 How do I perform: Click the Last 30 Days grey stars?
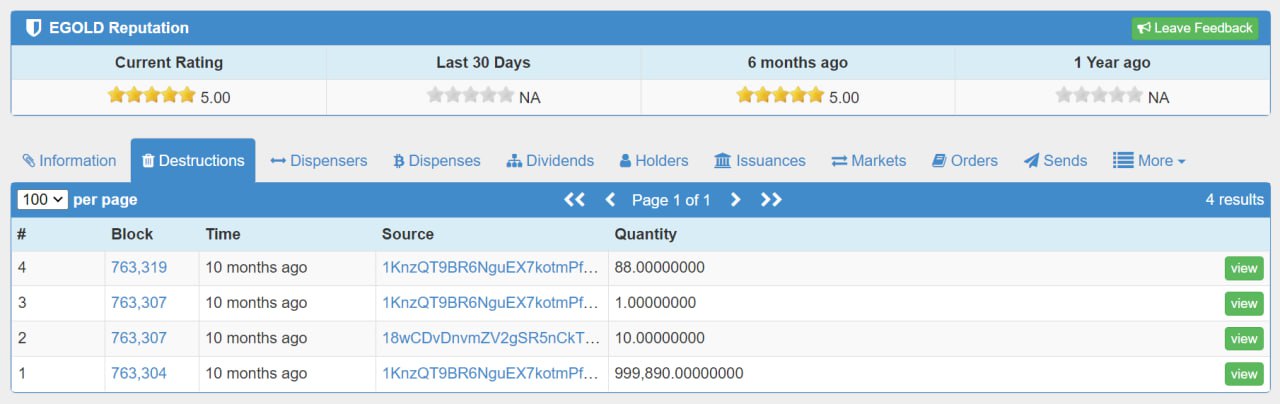[x=470, y=96]
